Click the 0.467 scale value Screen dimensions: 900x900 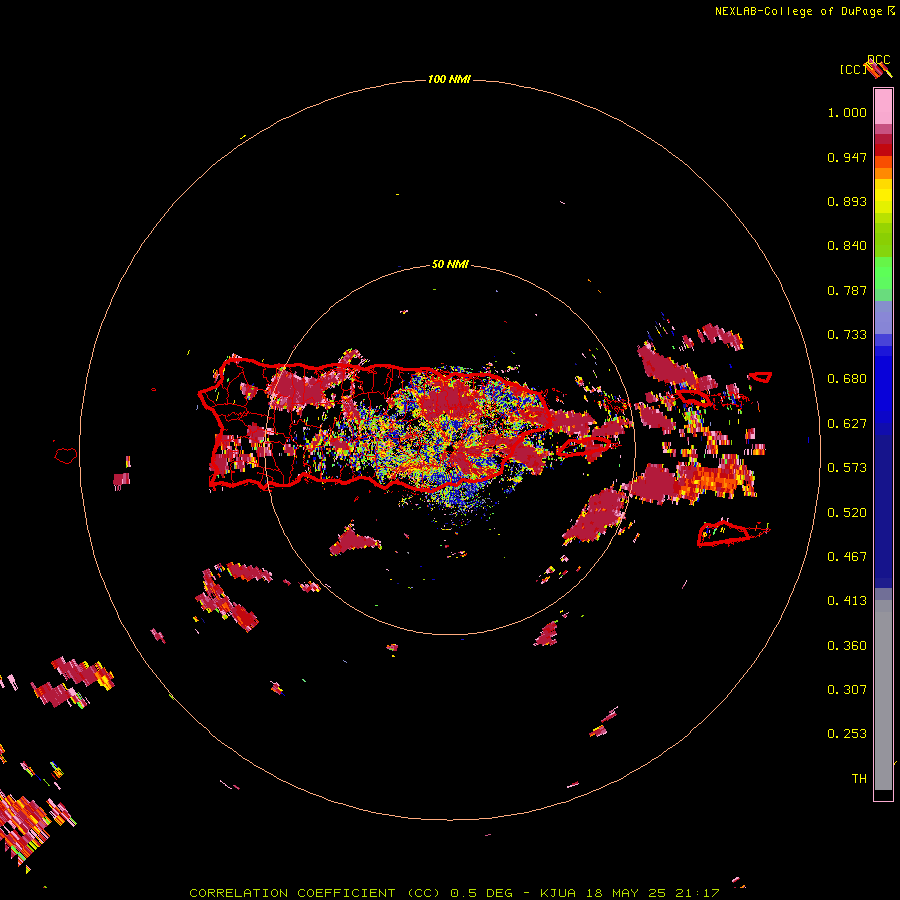click(847, 557)
